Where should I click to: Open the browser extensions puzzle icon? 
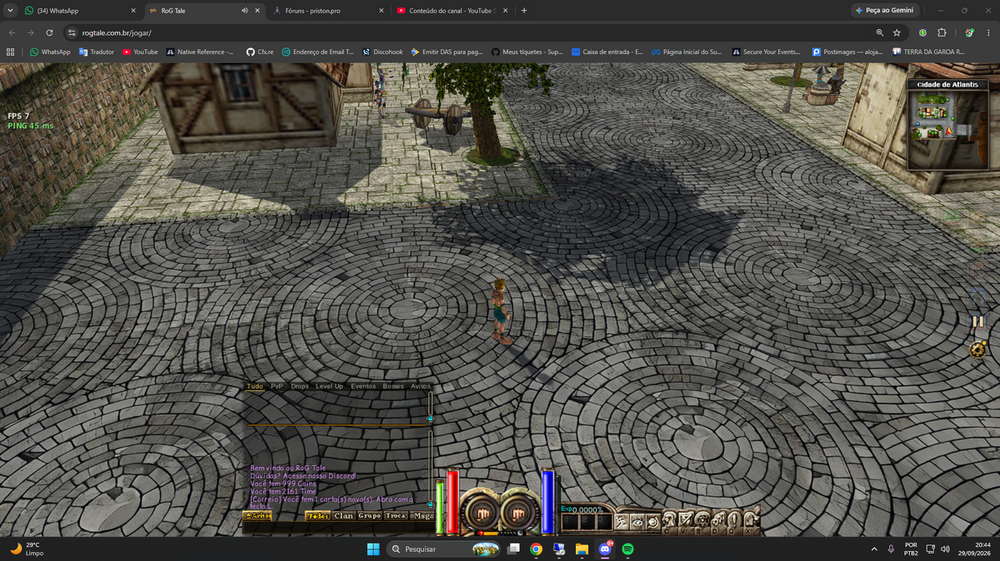(x=942, y=33)
